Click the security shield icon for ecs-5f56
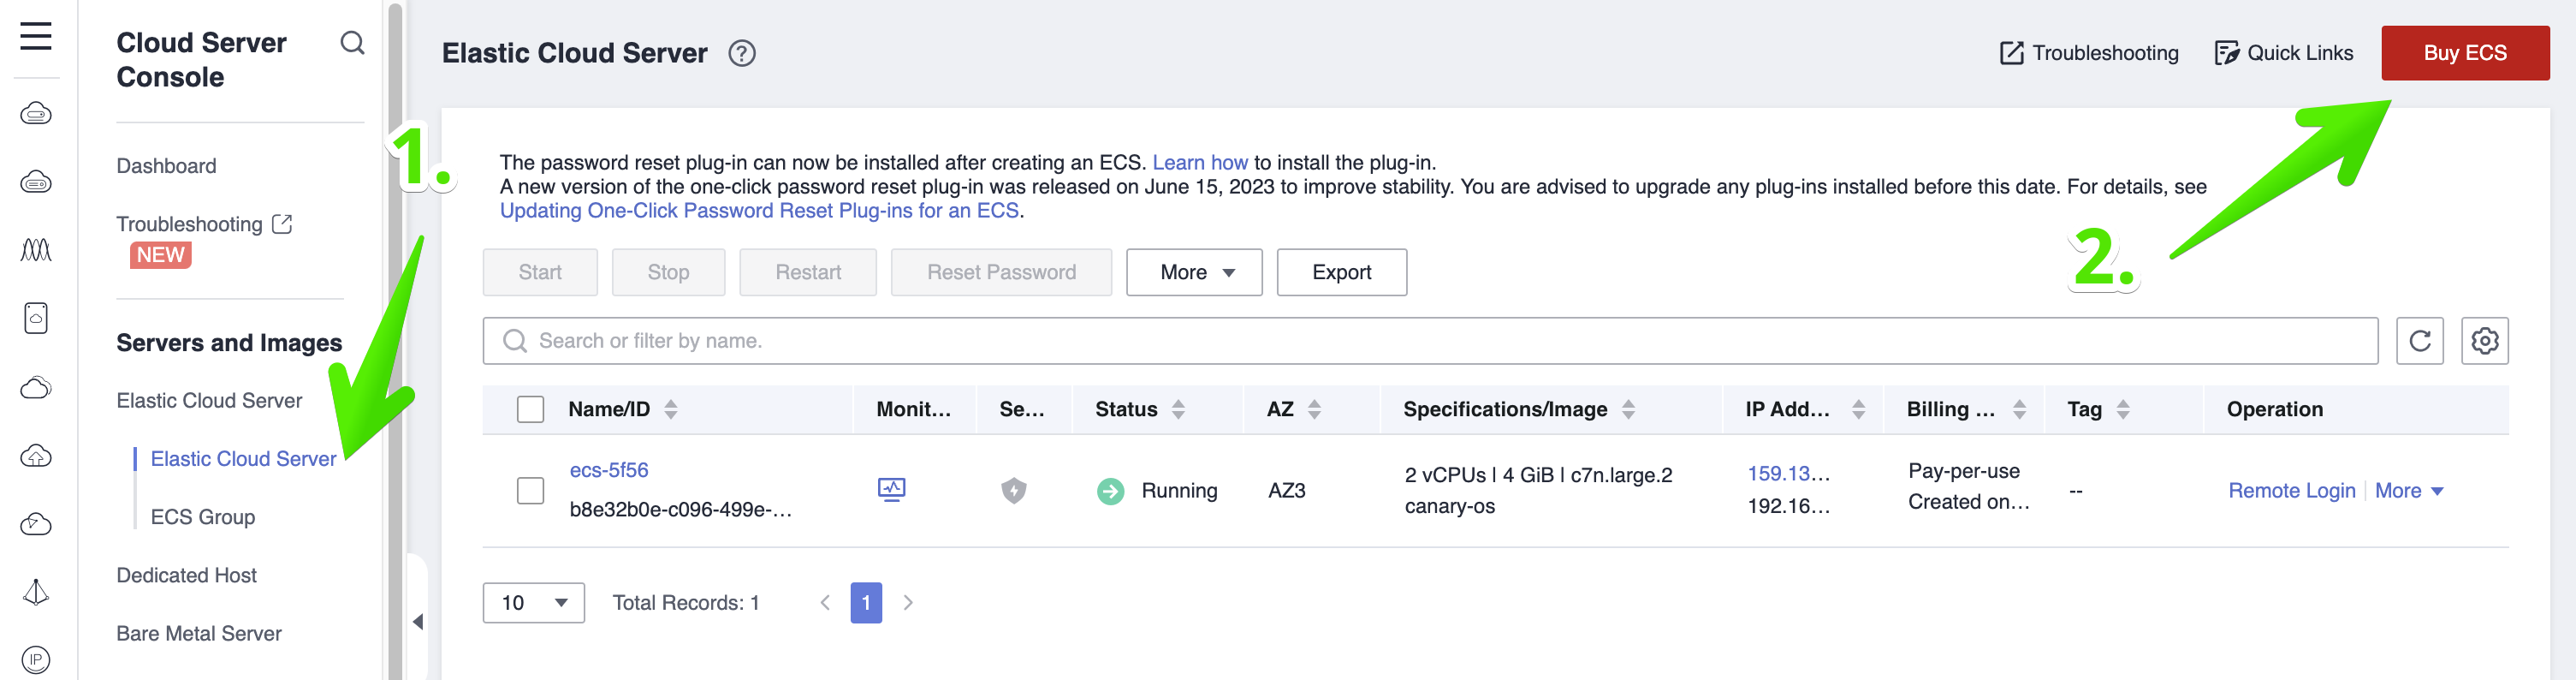This screenshot has height=680, width=2576. pyautogui.click(x=1013, y=490)
